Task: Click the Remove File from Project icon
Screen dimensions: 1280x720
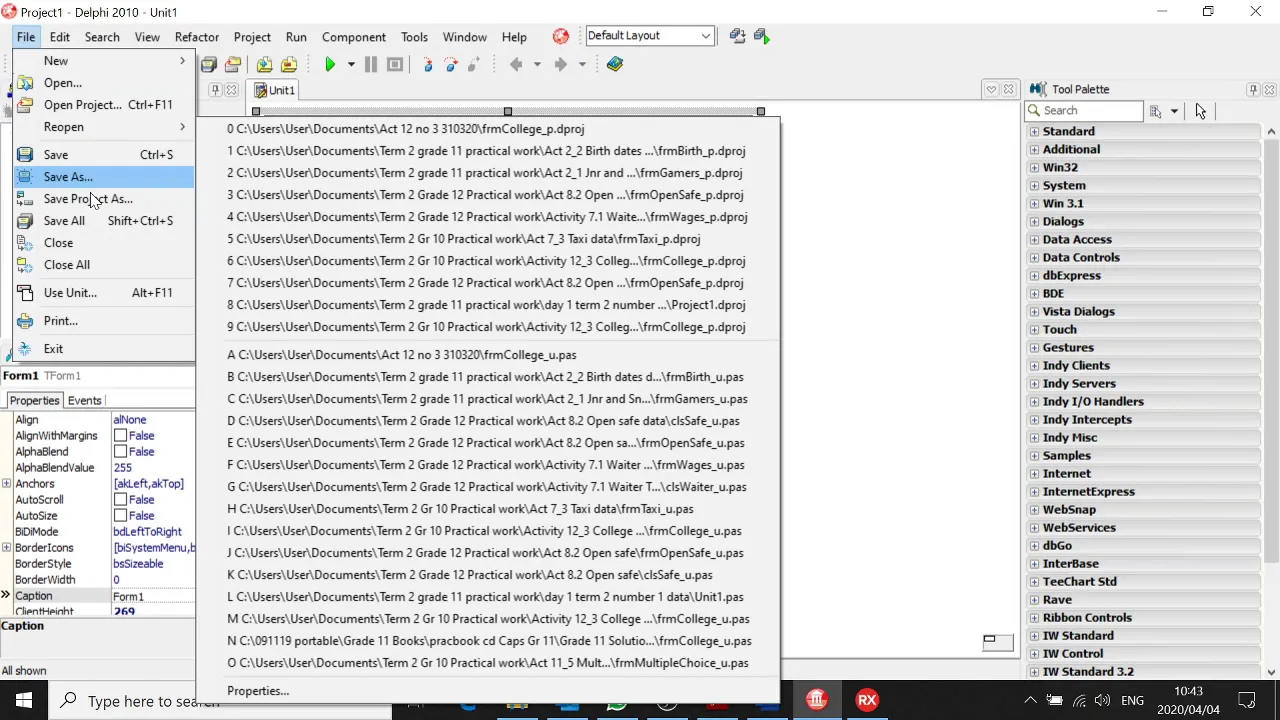Action: coord(289,64)
